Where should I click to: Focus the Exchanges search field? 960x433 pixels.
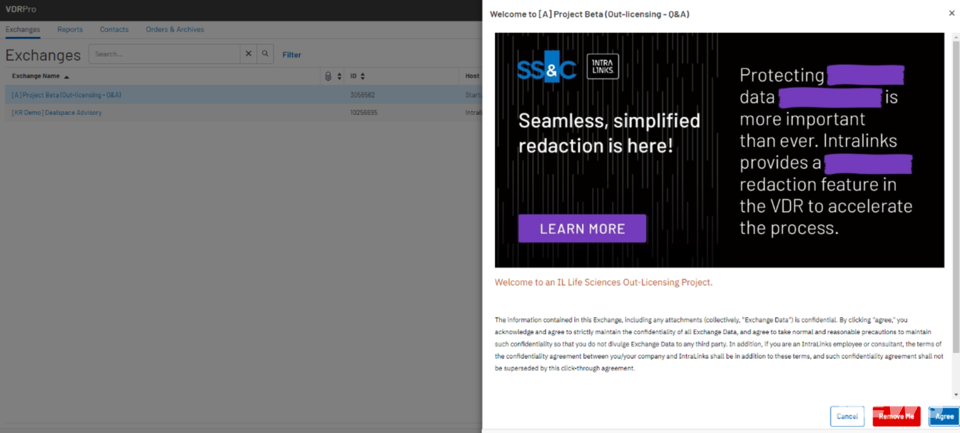(165, 54)
